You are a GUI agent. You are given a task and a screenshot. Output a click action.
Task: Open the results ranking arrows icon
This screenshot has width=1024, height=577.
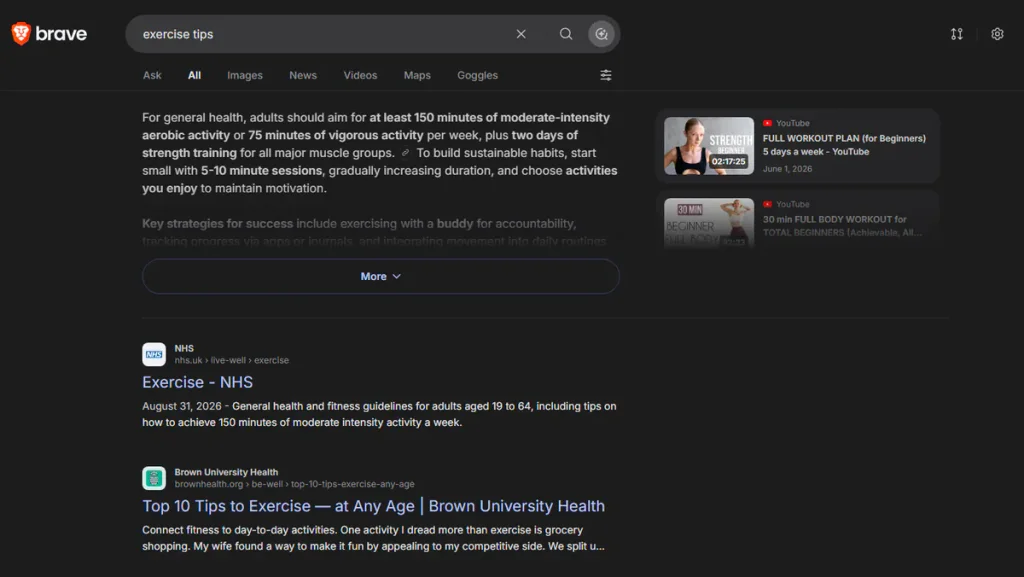click(x=956, y=34)
